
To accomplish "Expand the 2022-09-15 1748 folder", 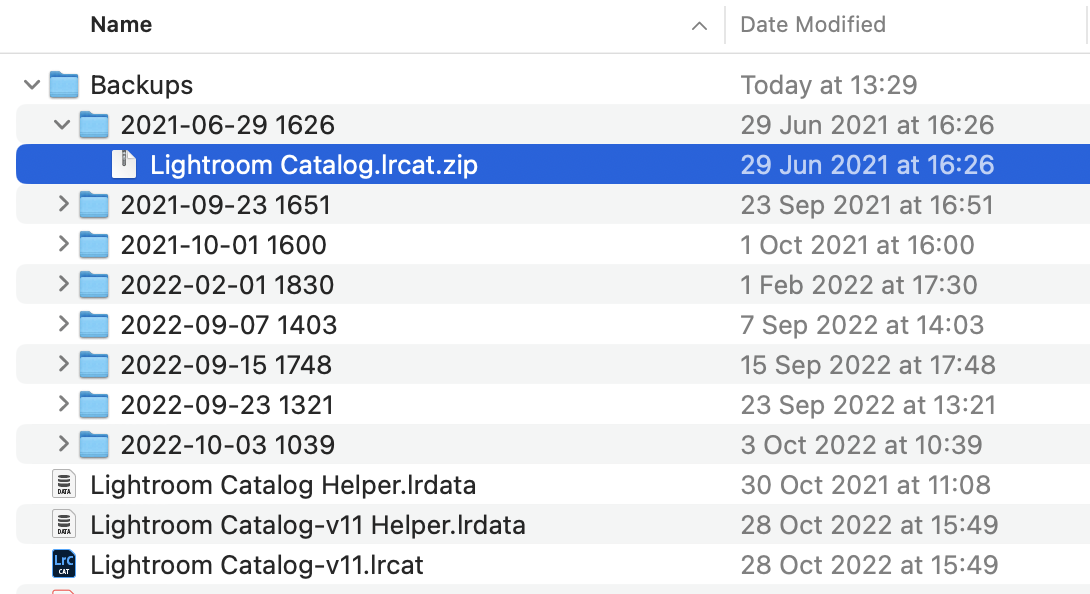I will pos(63,364).
